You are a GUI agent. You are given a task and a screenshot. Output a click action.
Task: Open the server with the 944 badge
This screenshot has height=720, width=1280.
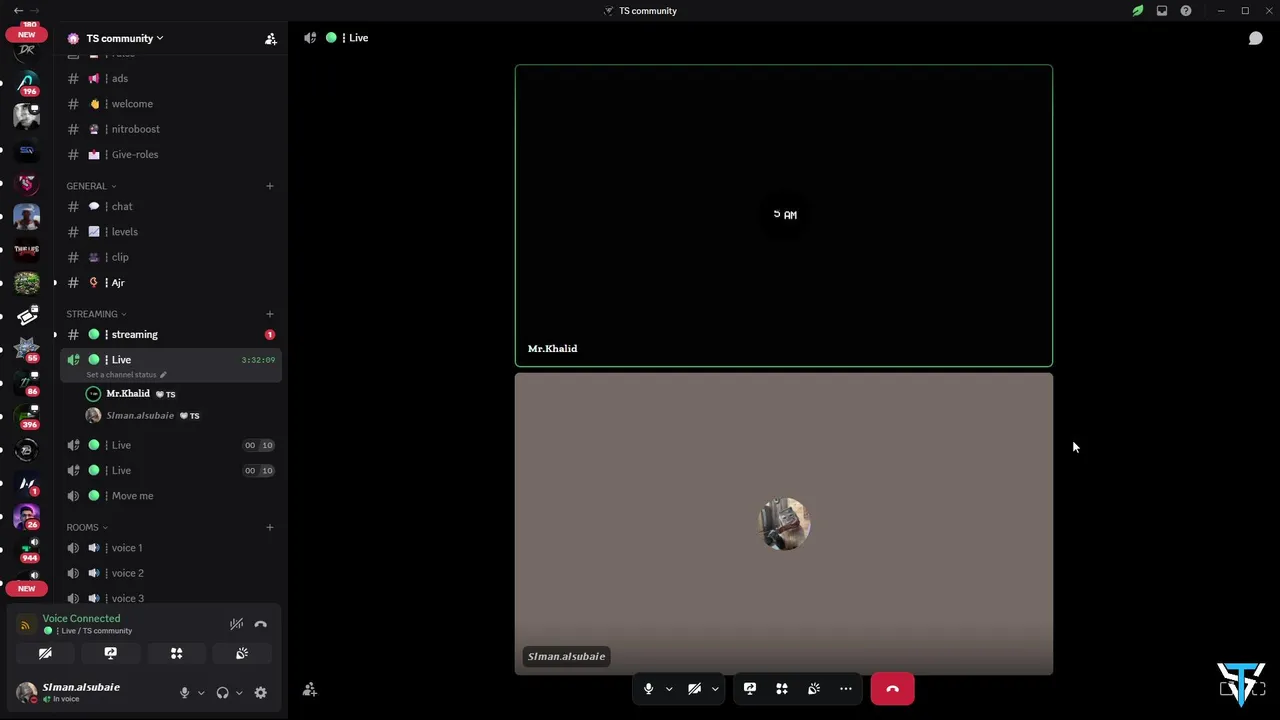coord(27,550)
